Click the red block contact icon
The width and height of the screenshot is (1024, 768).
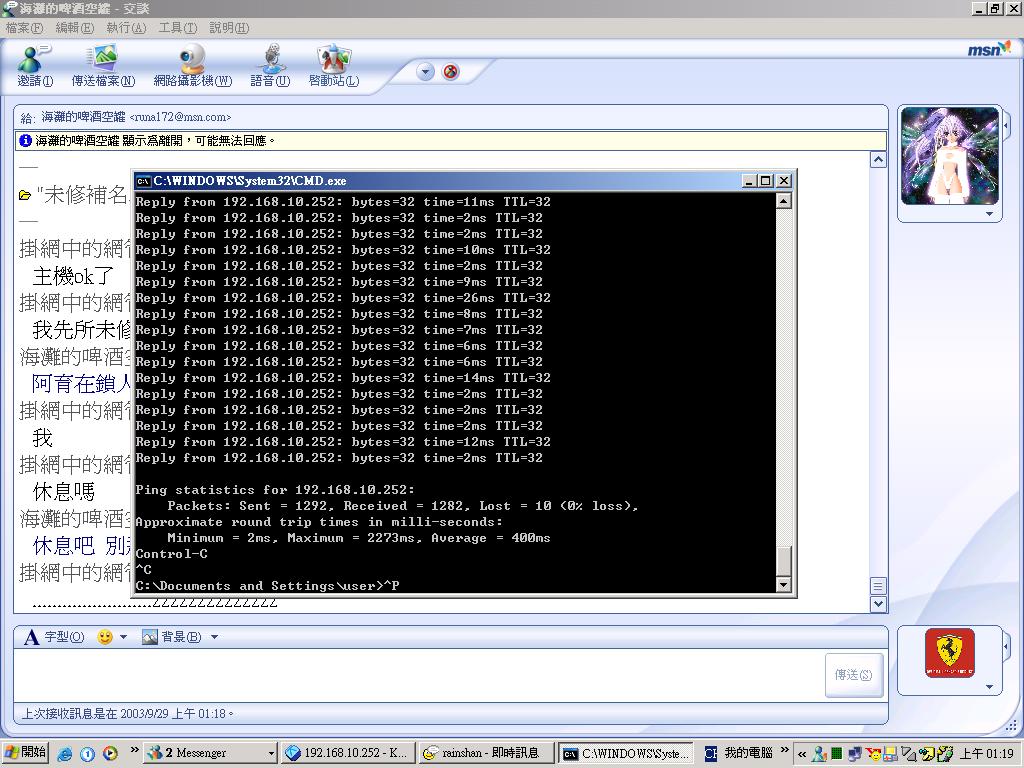(x=451, y=72)
